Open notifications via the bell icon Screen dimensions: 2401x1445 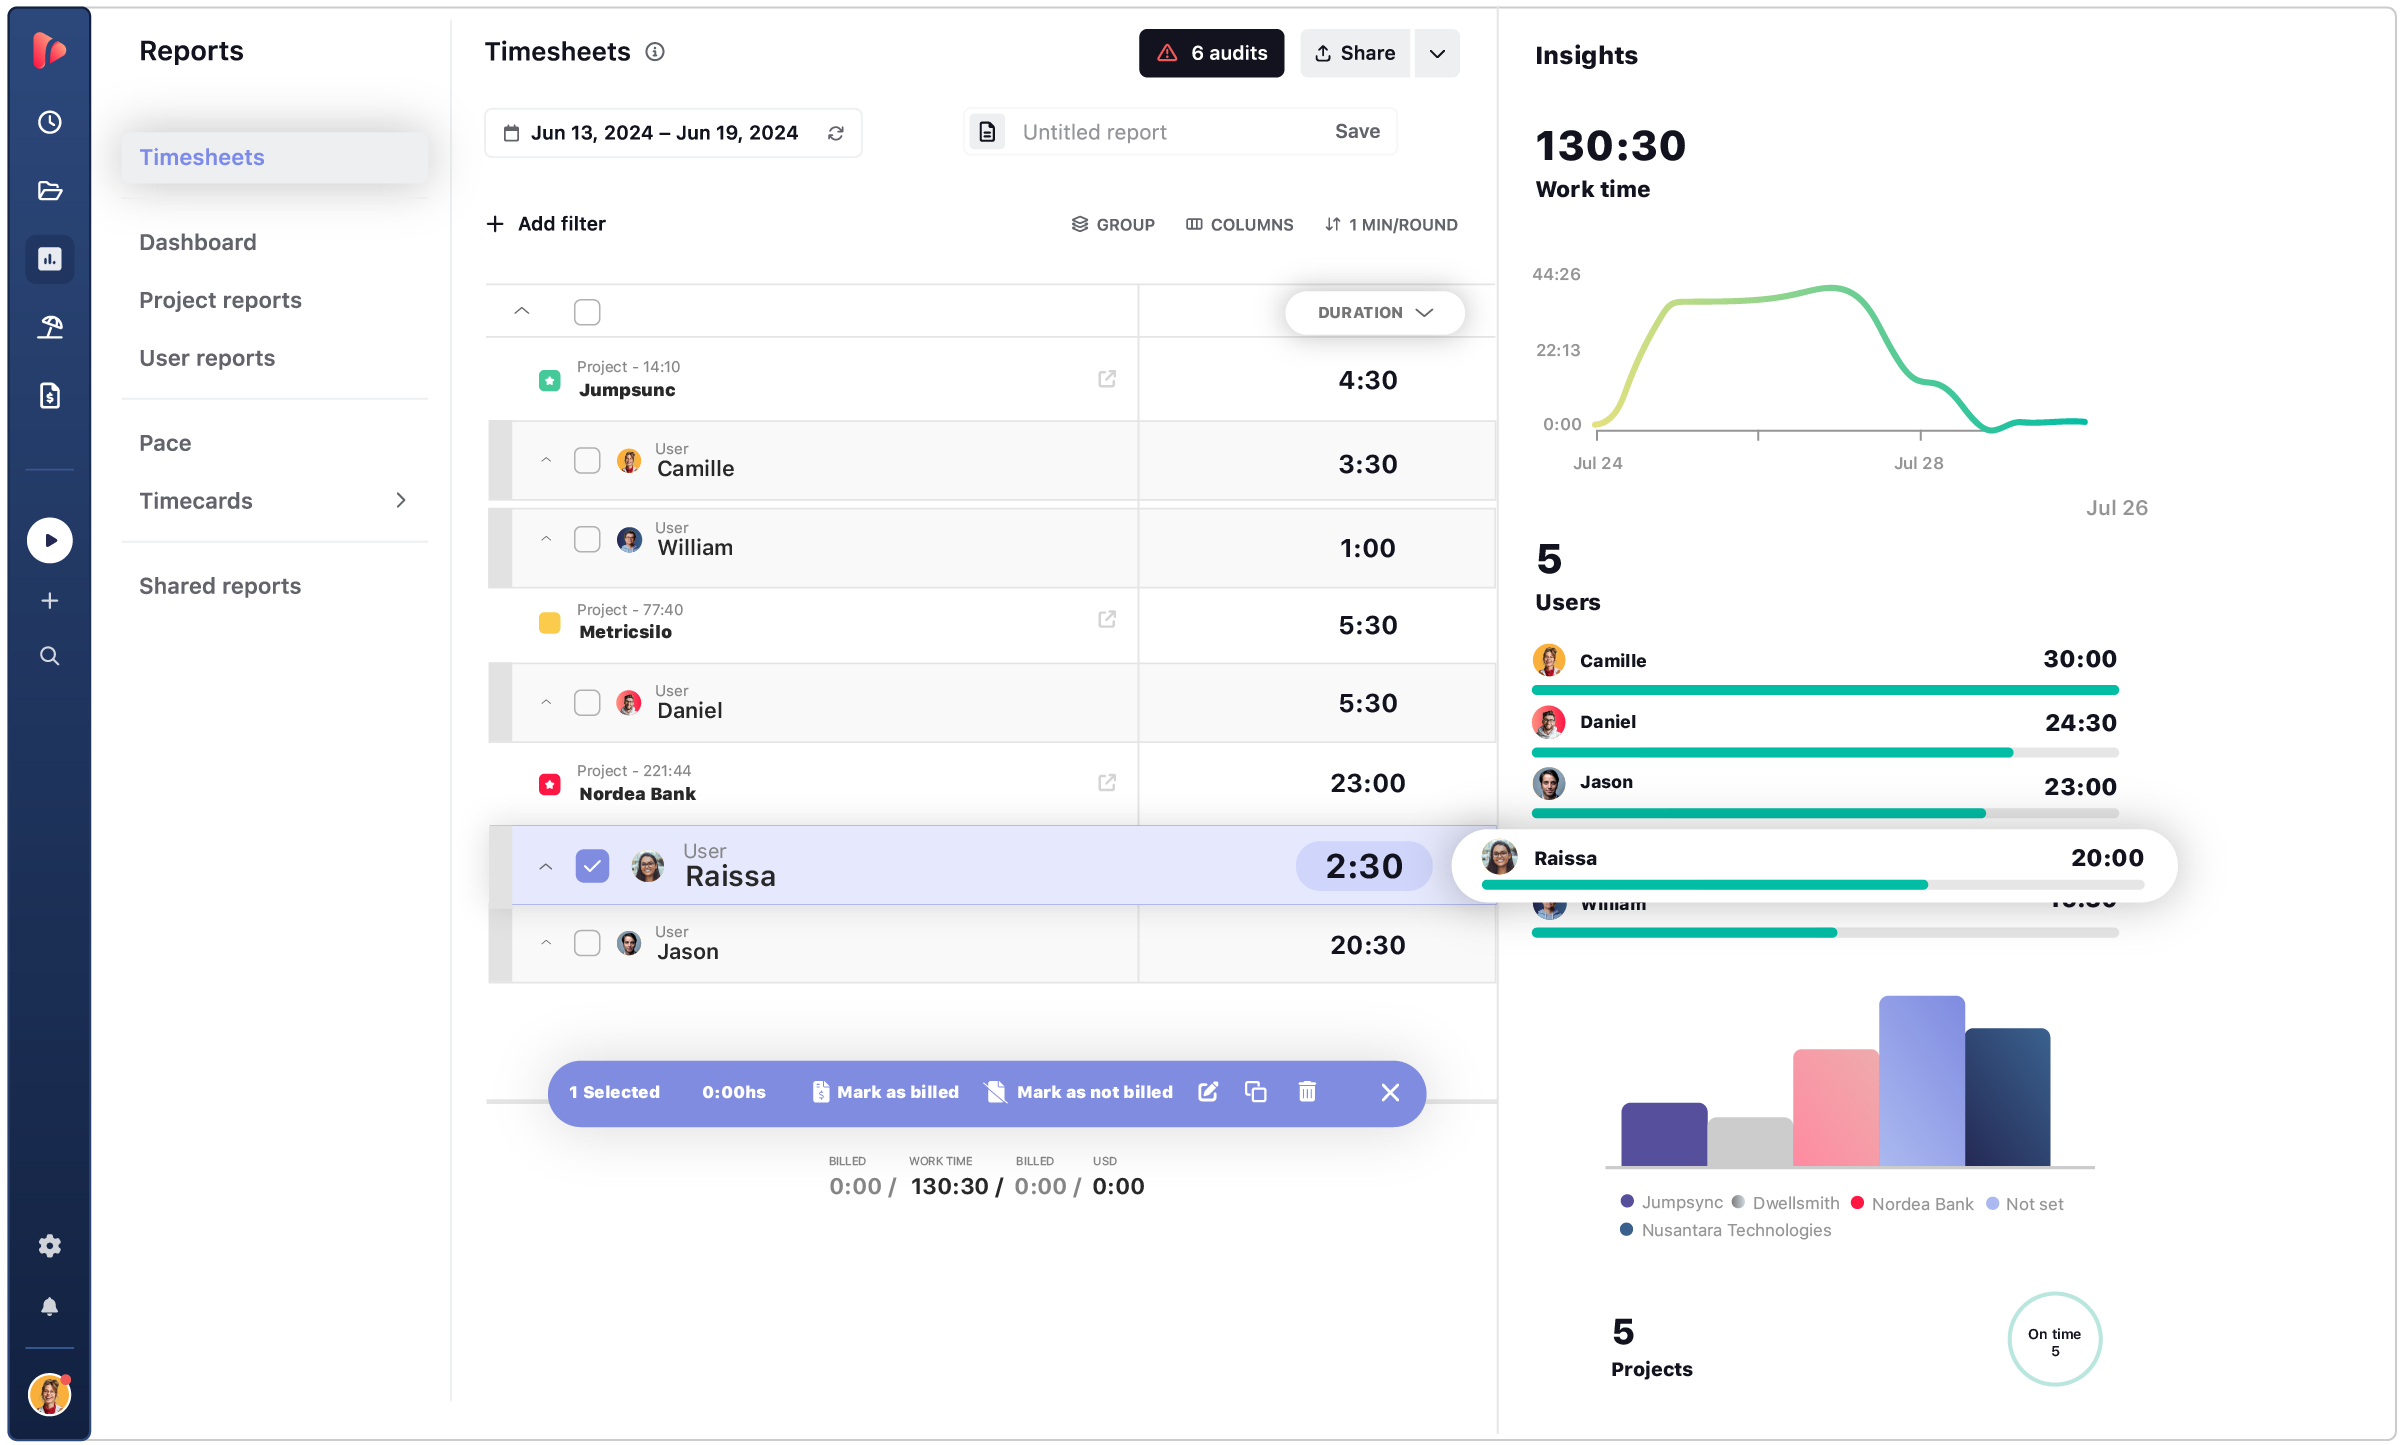click(x=49, y=1304)
